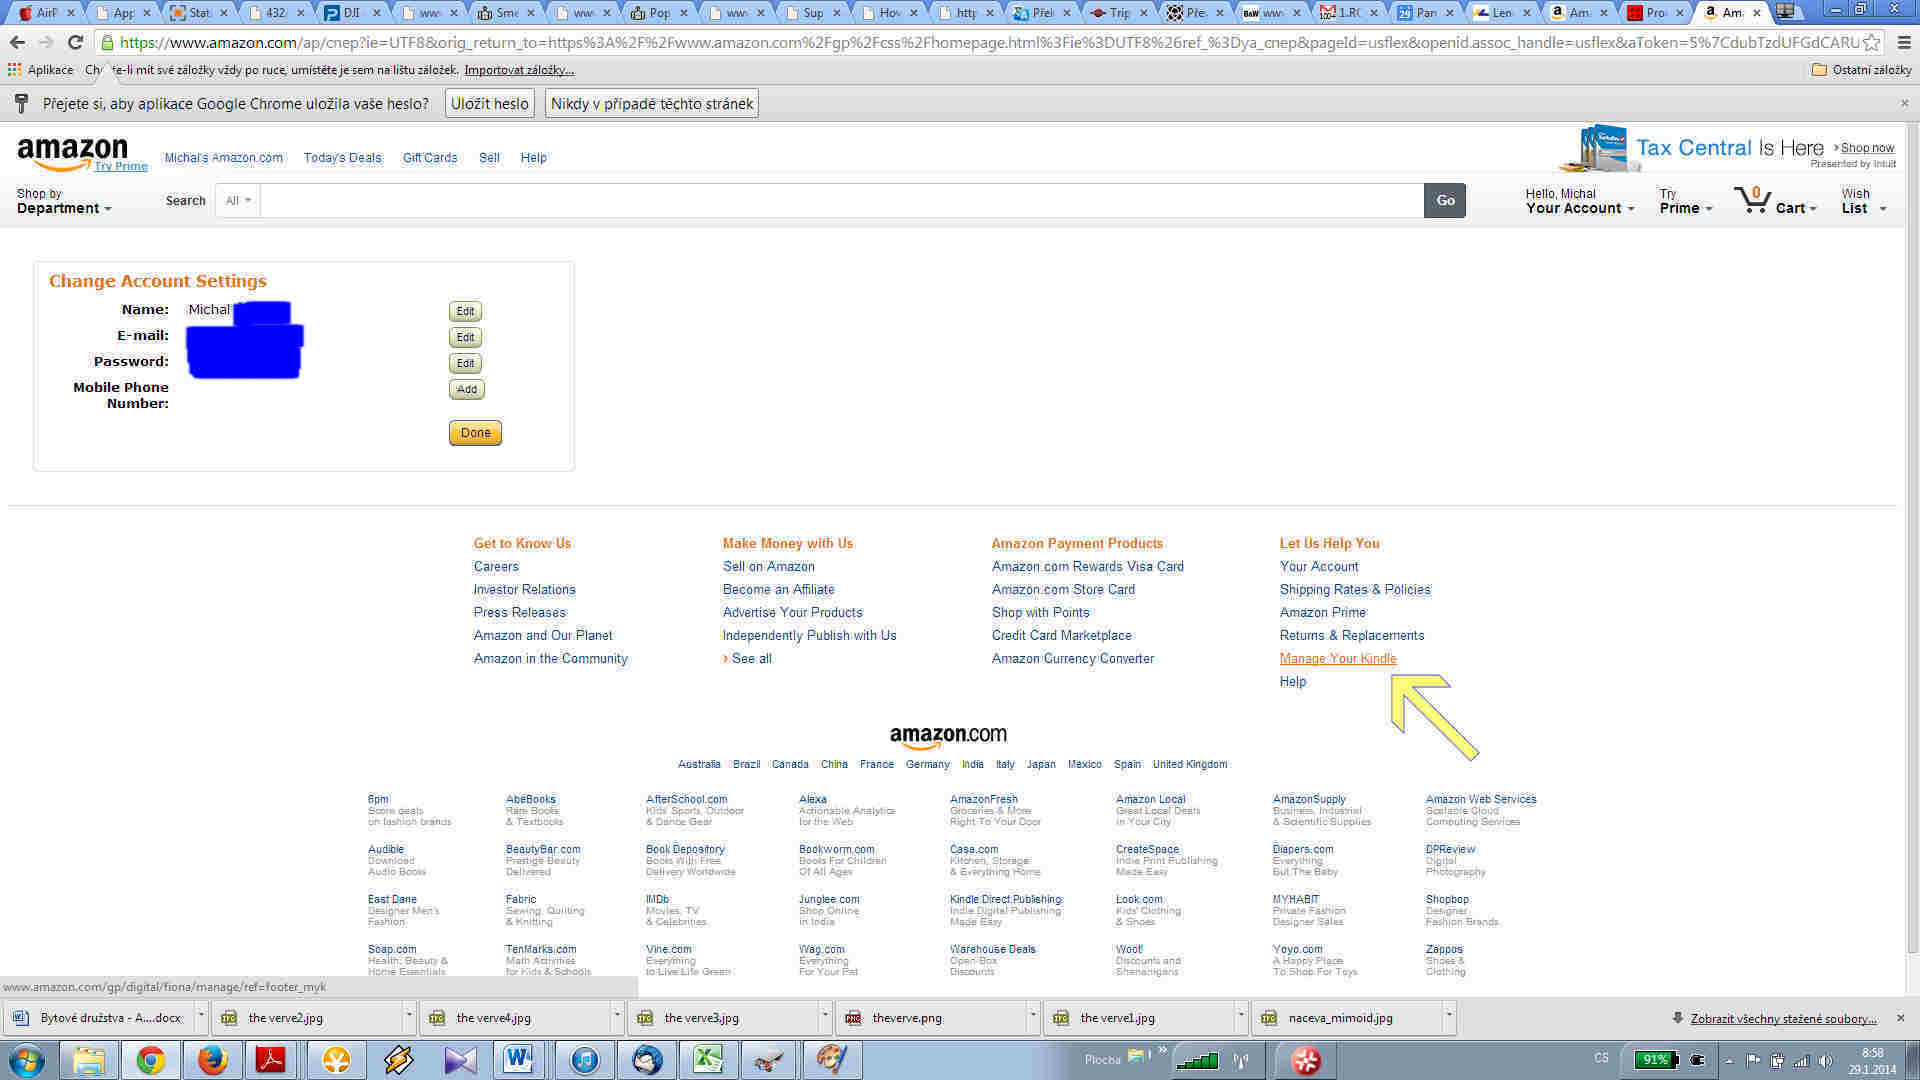The height and width of the screenshot is (1080, 1920).
Task: Switch to the Trip browser tab
Action: (1118, 13)
